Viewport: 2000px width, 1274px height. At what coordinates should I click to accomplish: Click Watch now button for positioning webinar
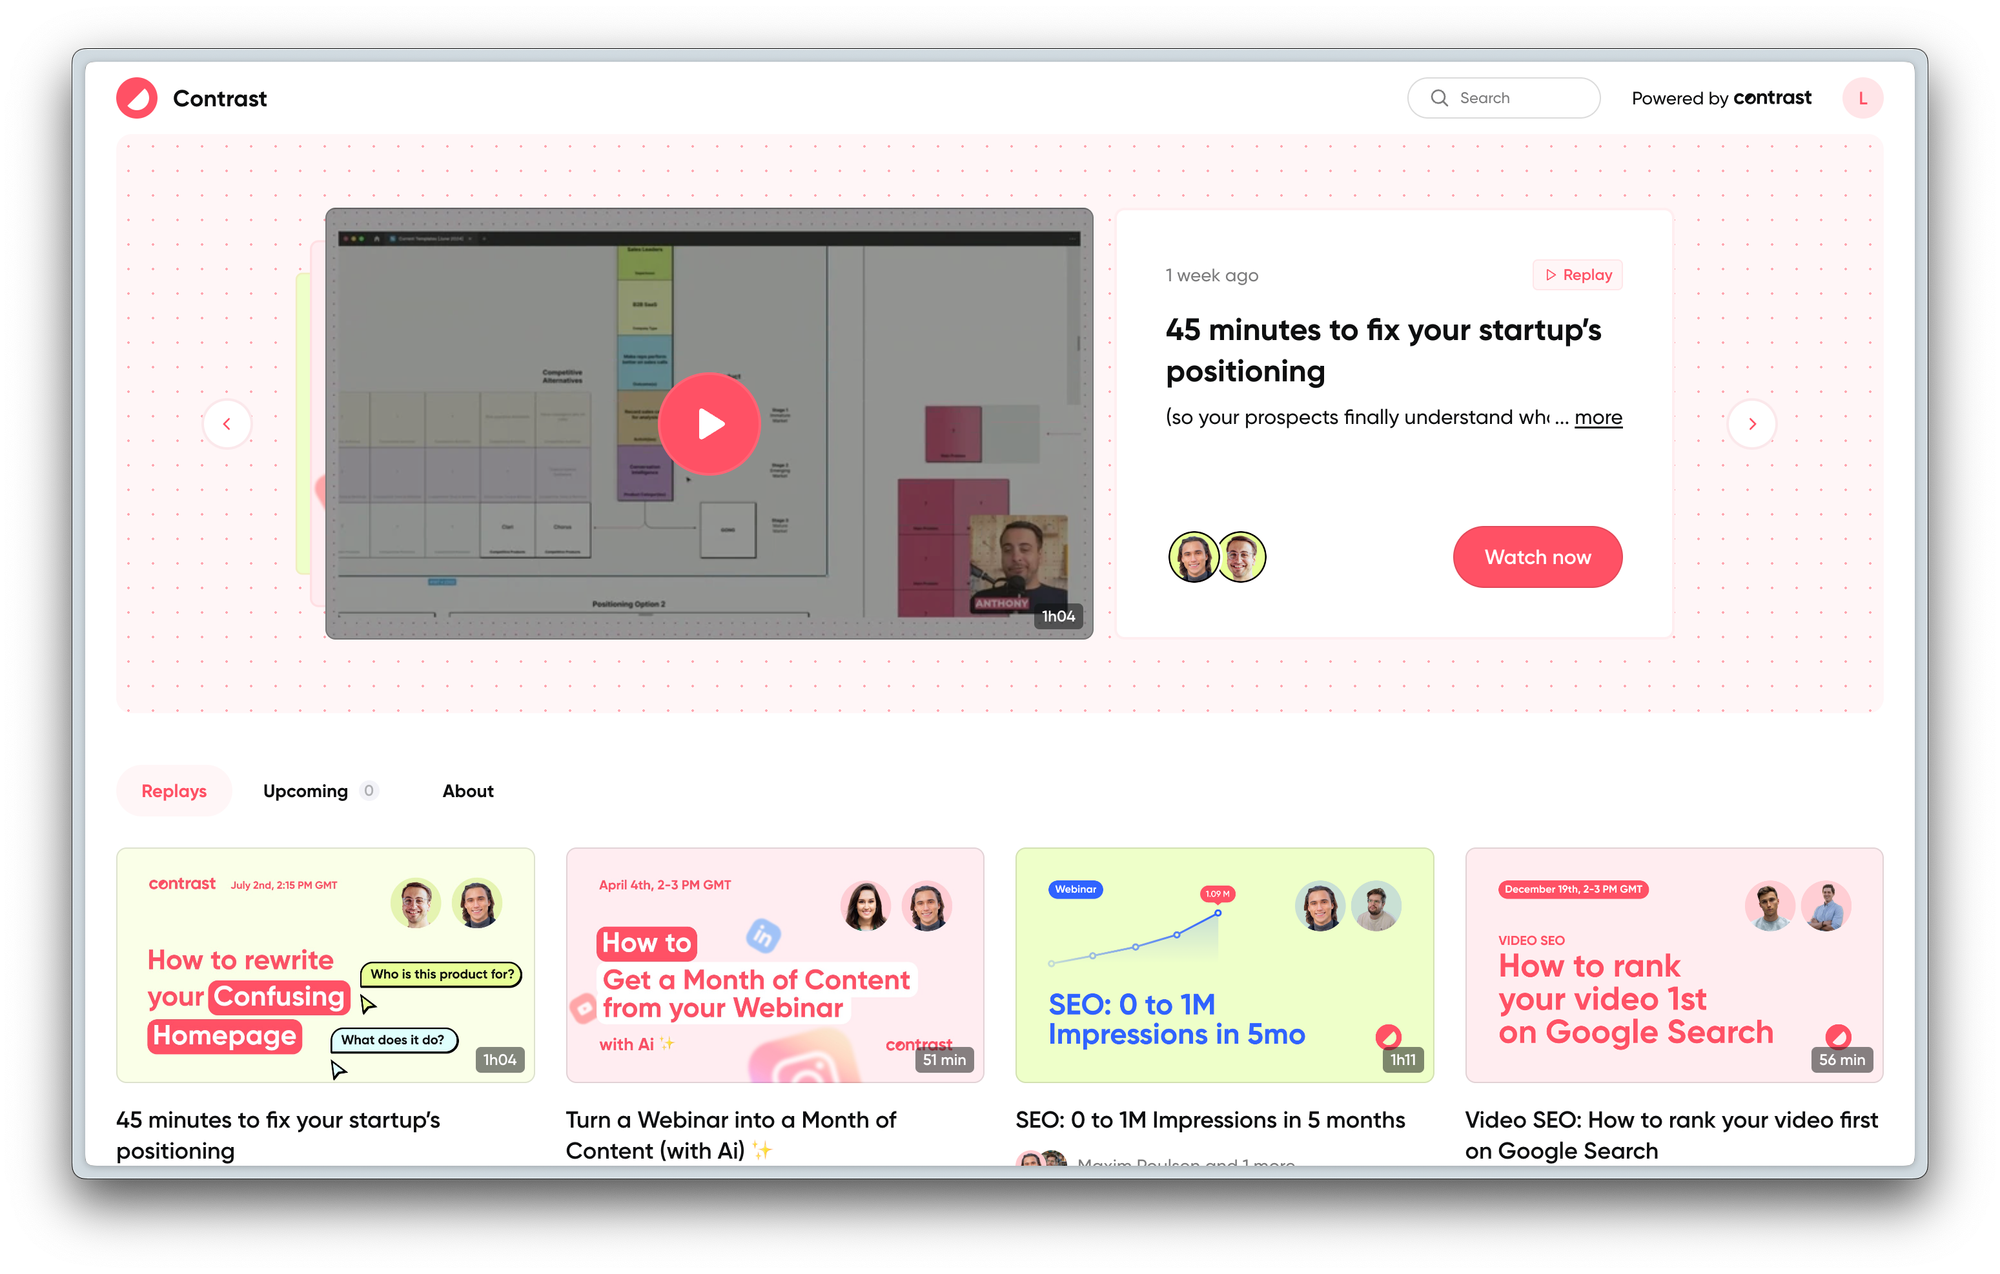pyautogui.click(x=1538, y=557)
